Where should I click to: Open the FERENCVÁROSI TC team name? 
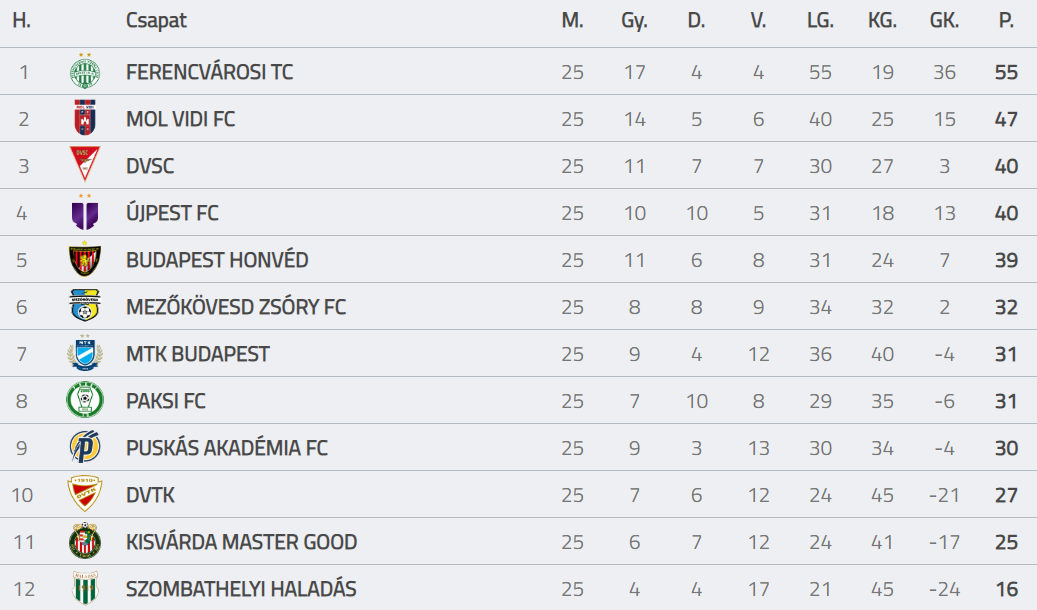(210, 71)
